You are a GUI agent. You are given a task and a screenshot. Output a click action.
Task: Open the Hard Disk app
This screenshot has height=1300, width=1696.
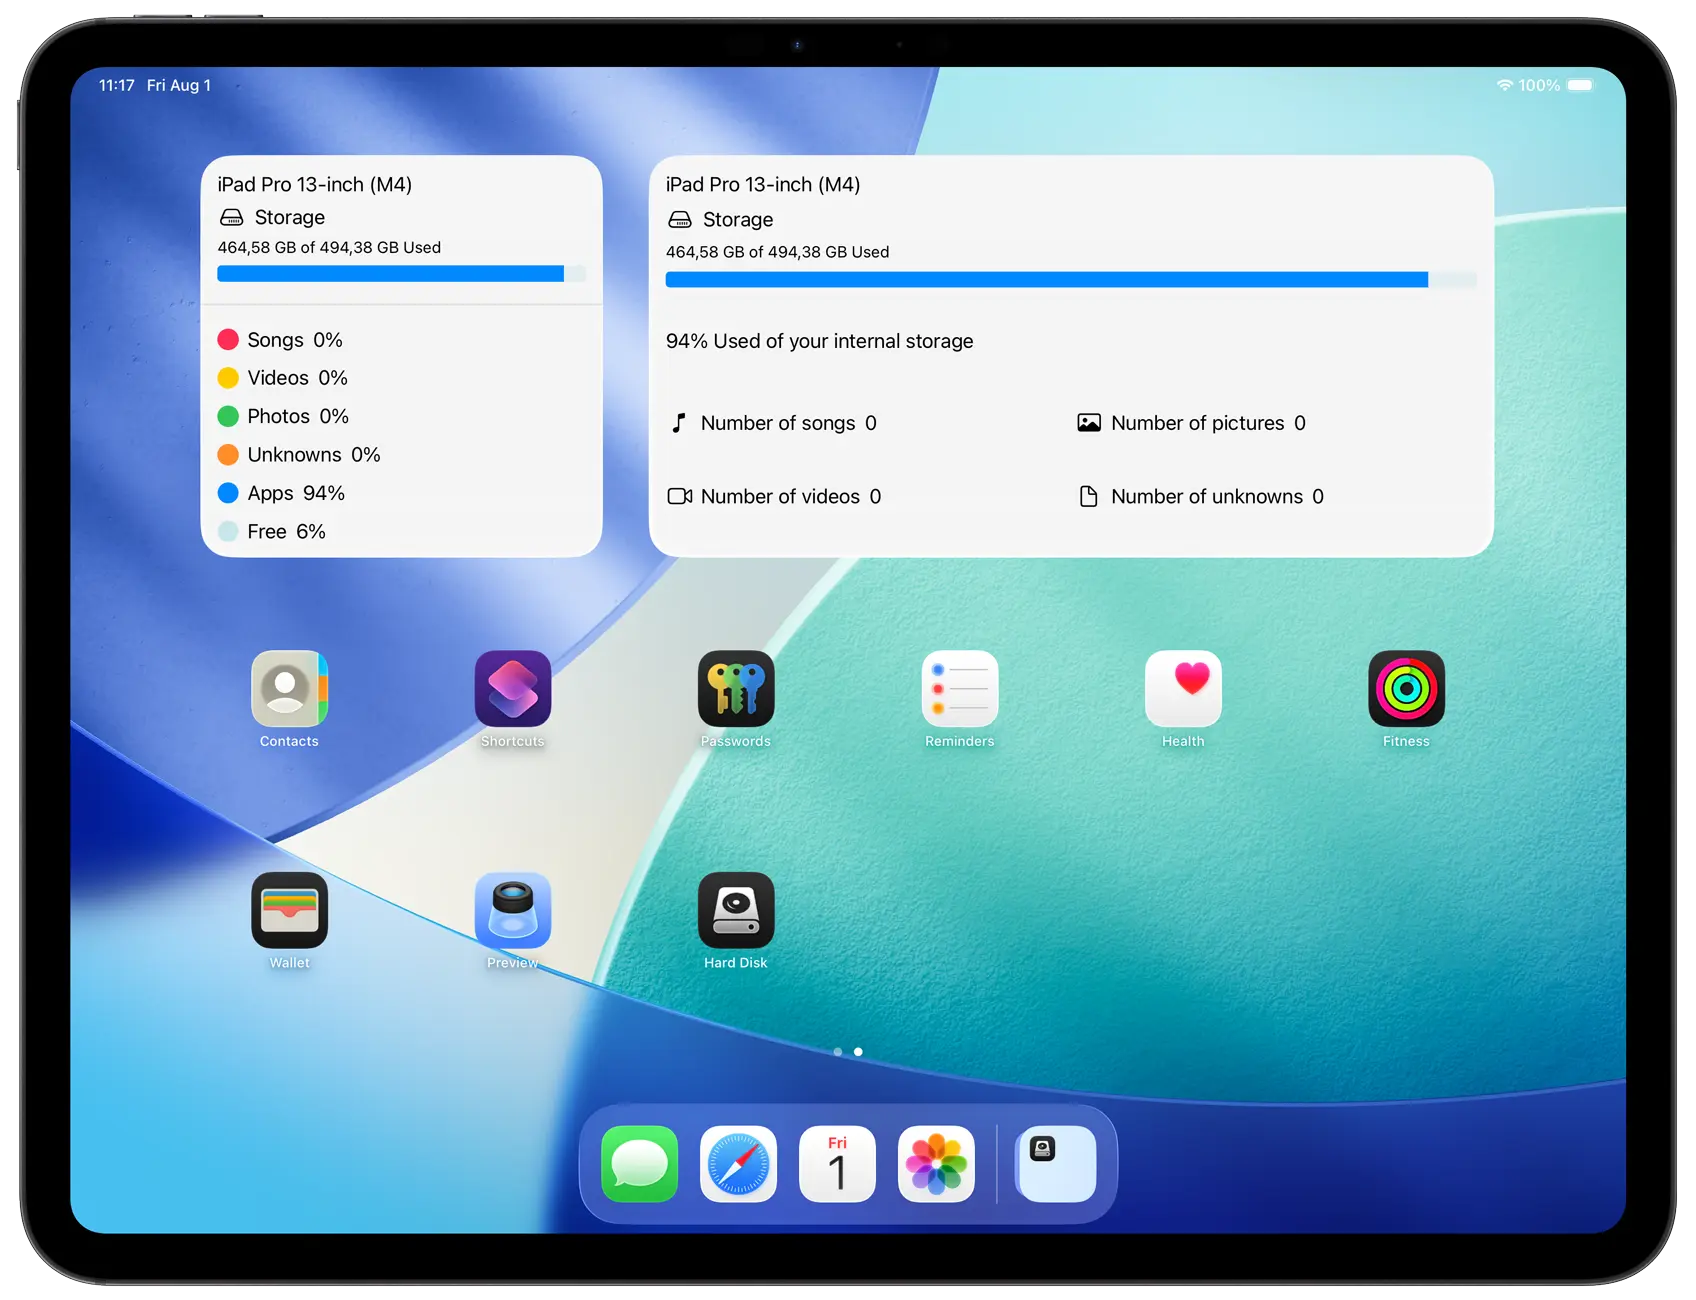pyautogui.click(x=736, y=910)
